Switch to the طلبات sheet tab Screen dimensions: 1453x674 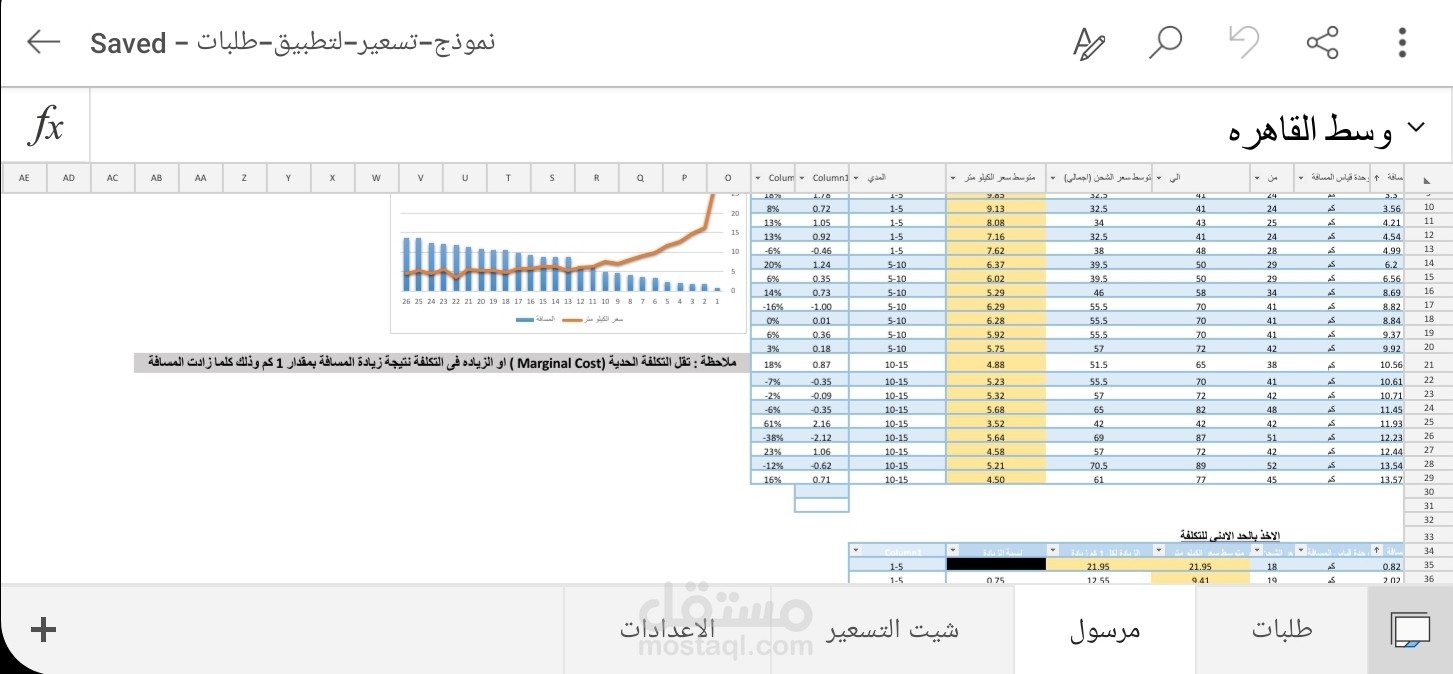[x=1282, y=630]
